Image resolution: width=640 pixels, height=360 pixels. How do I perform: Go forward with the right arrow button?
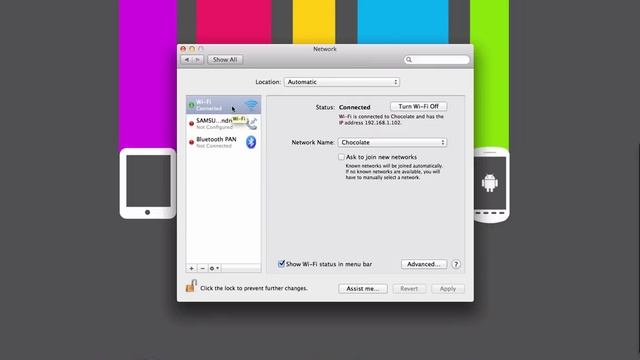pos(198,60)
